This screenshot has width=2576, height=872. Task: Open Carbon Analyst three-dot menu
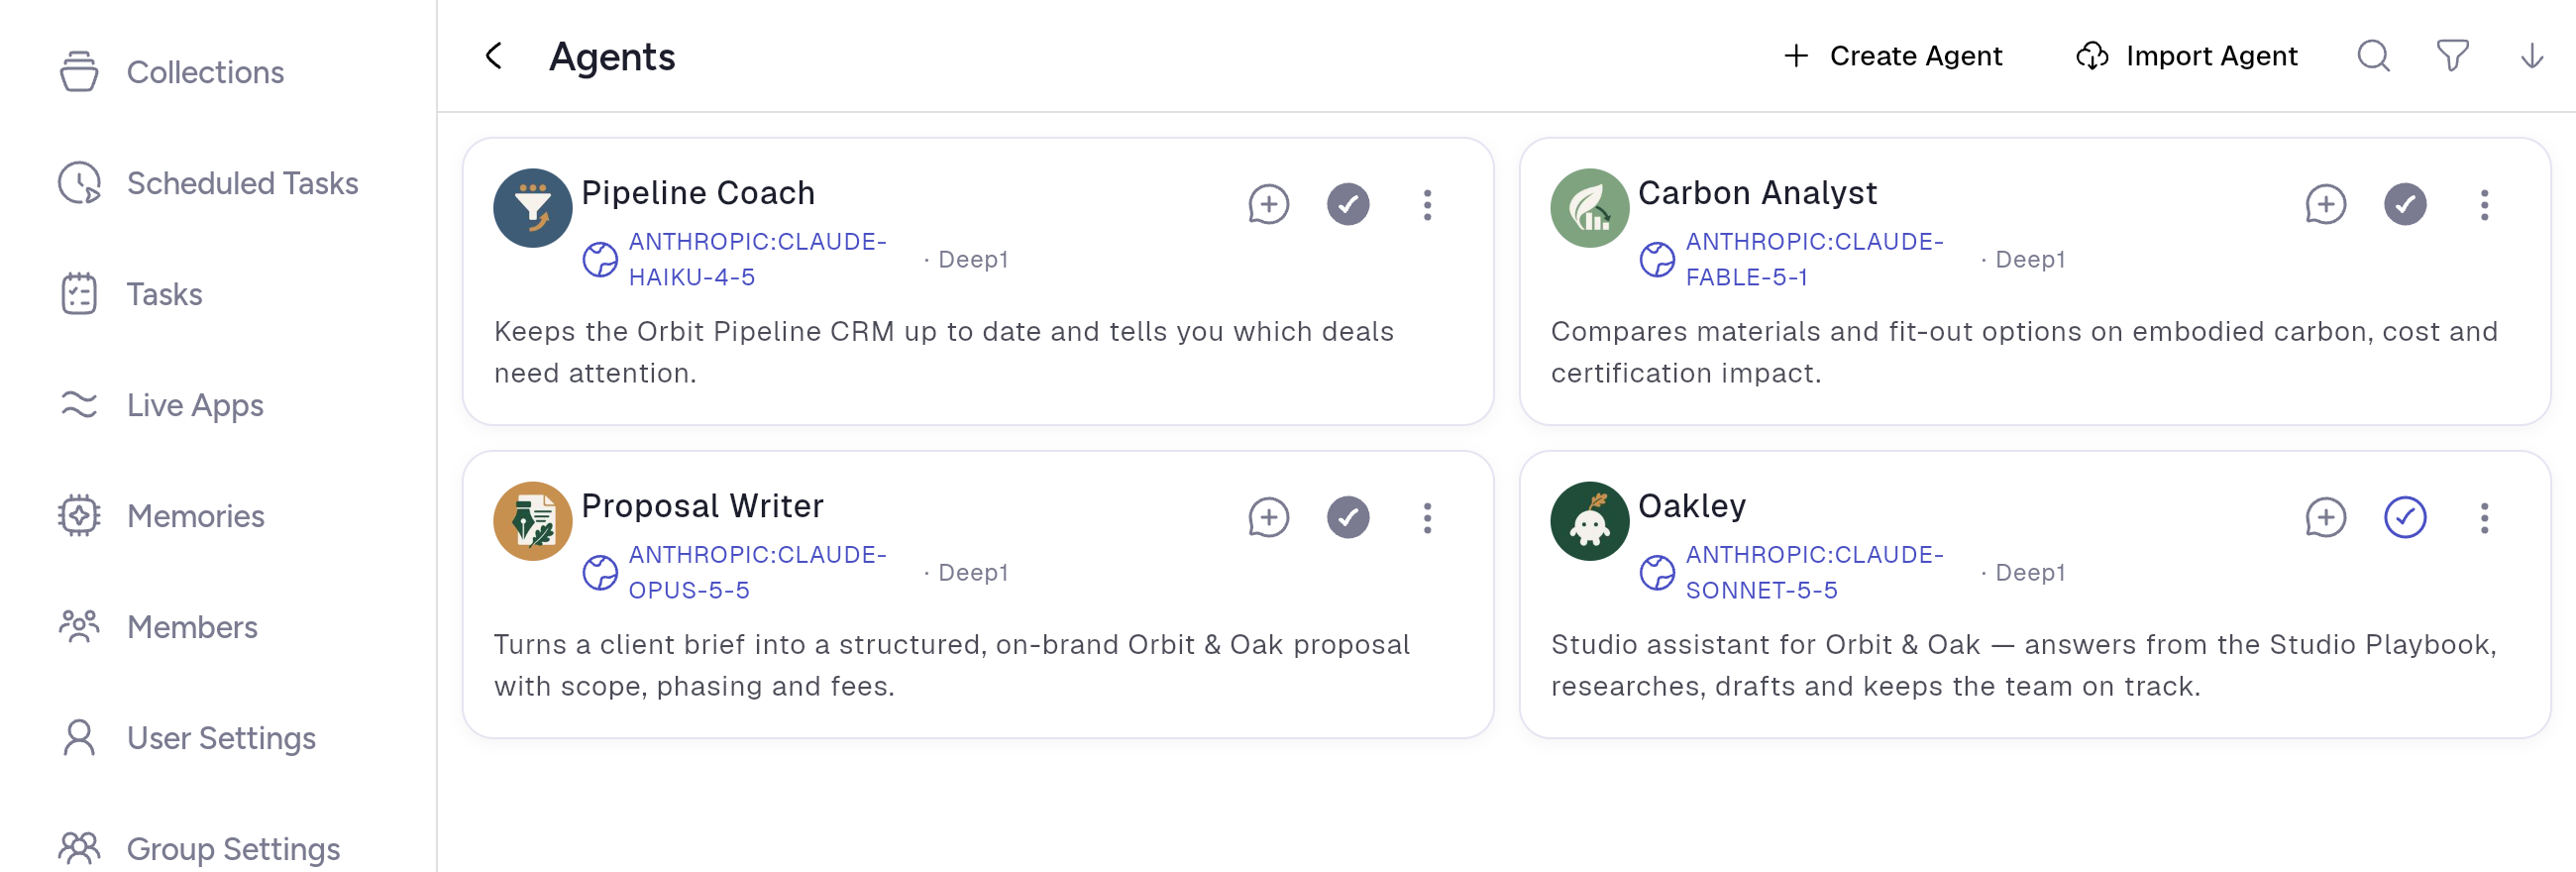pos(2484,205)
